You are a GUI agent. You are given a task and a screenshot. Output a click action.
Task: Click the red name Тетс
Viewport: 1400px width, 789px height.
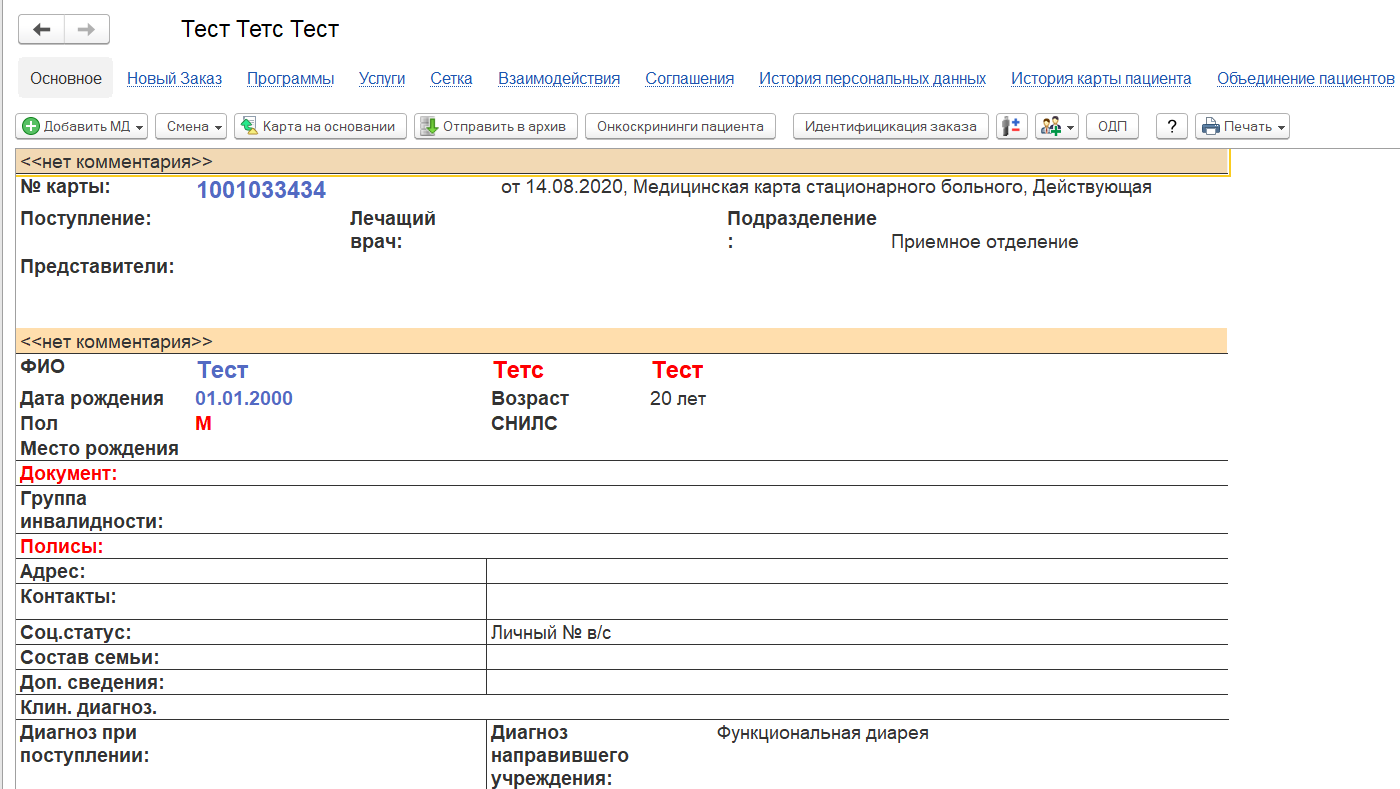(518, 370)
